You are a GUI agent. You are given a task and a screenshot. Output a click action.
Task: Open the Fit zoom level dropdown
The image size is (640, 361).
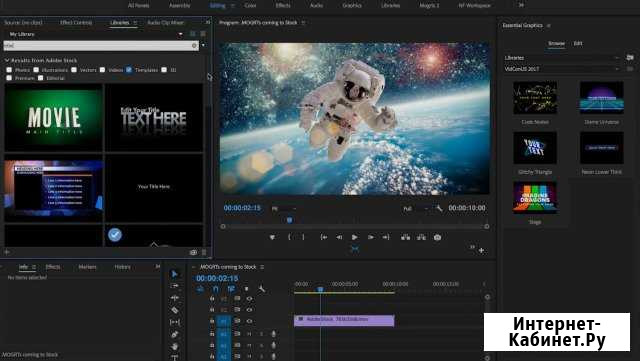pos(284,209)
